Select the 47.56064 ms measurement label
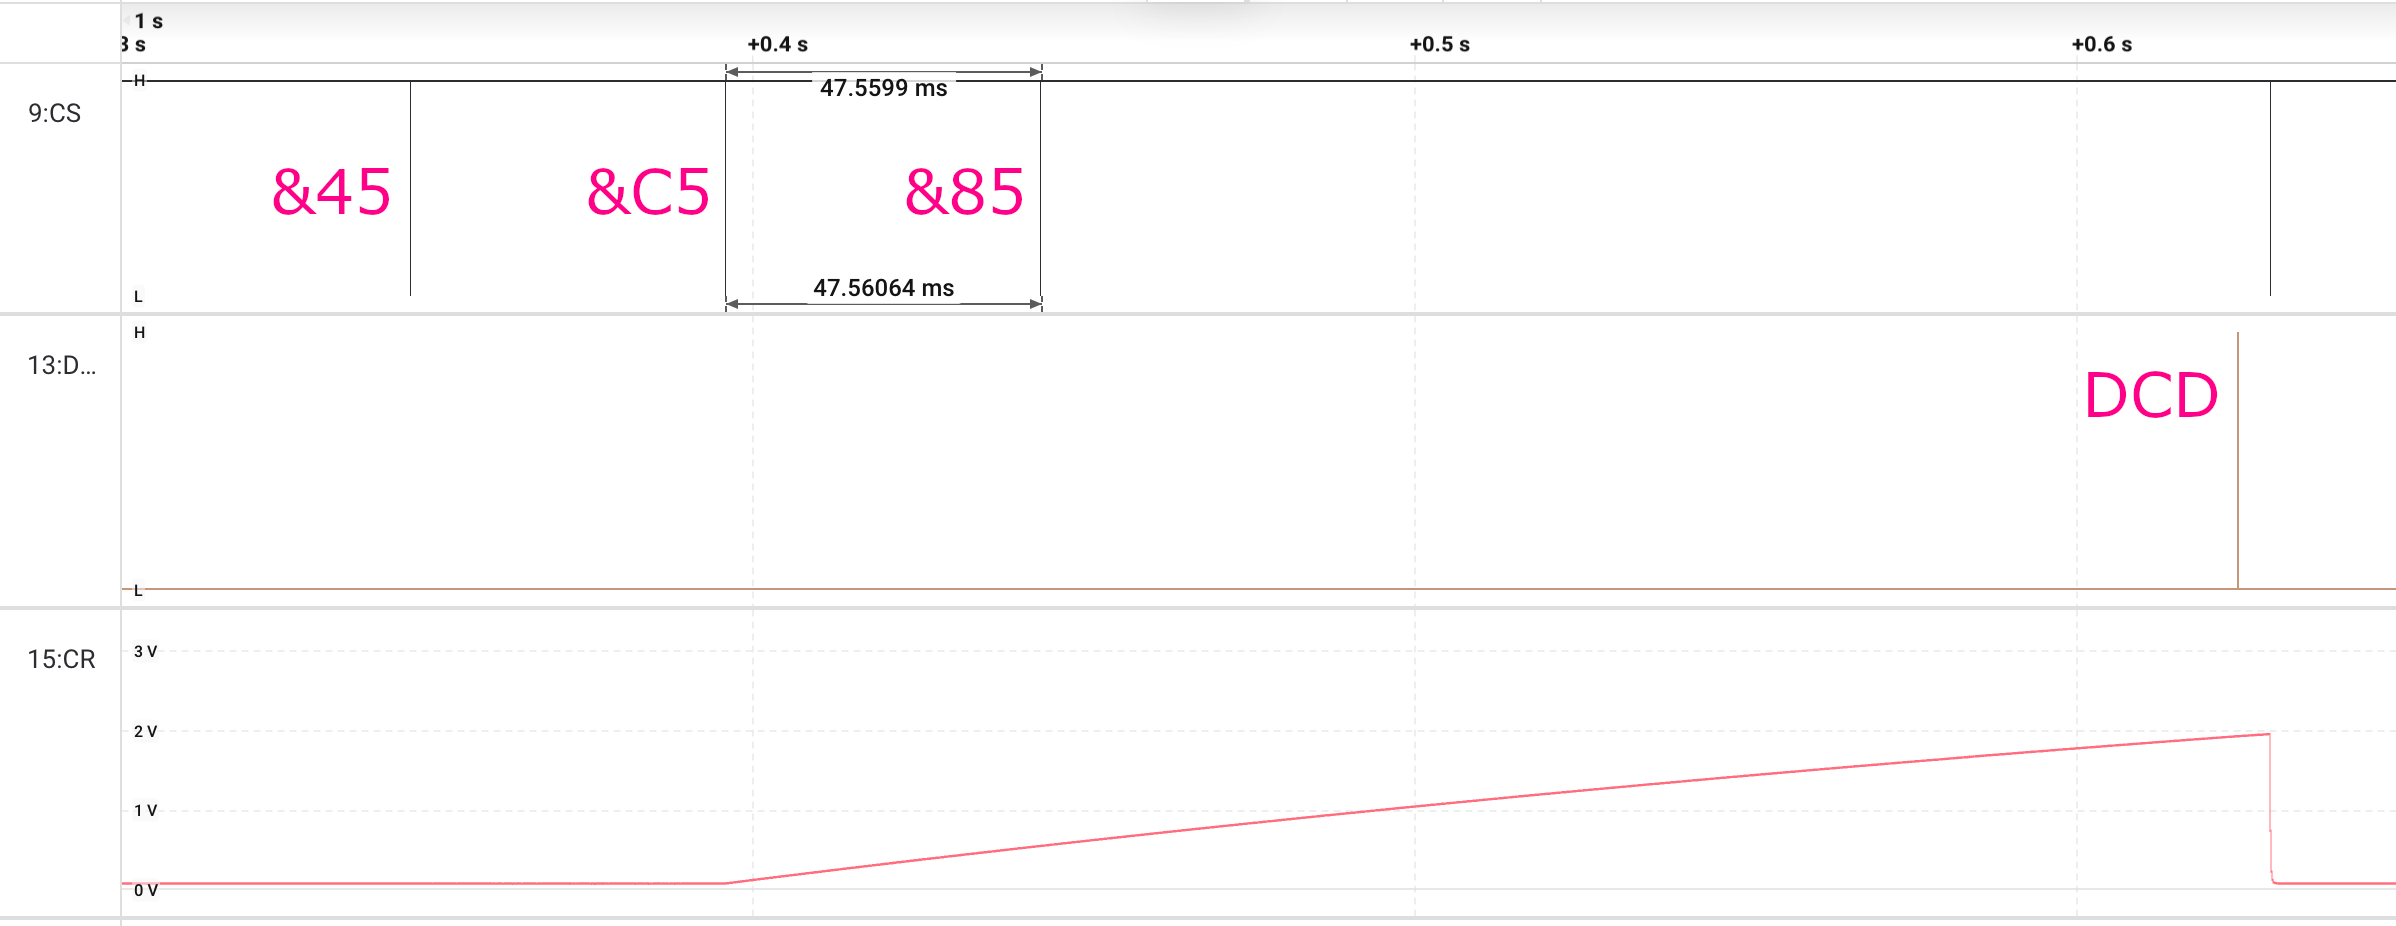2396x926 pixels. 883,288
